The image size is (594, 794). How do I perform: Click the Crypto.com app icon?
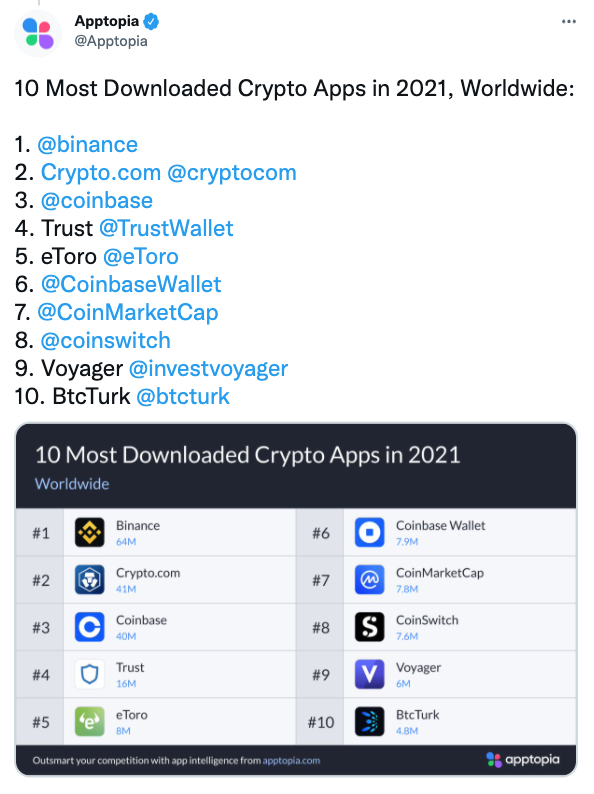point(90,579)
